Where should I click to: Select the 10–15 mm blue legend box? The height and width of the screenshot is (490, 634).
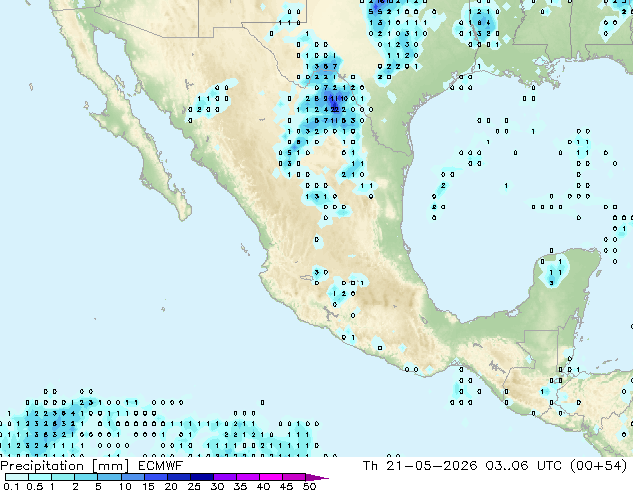tap(132, 477)
